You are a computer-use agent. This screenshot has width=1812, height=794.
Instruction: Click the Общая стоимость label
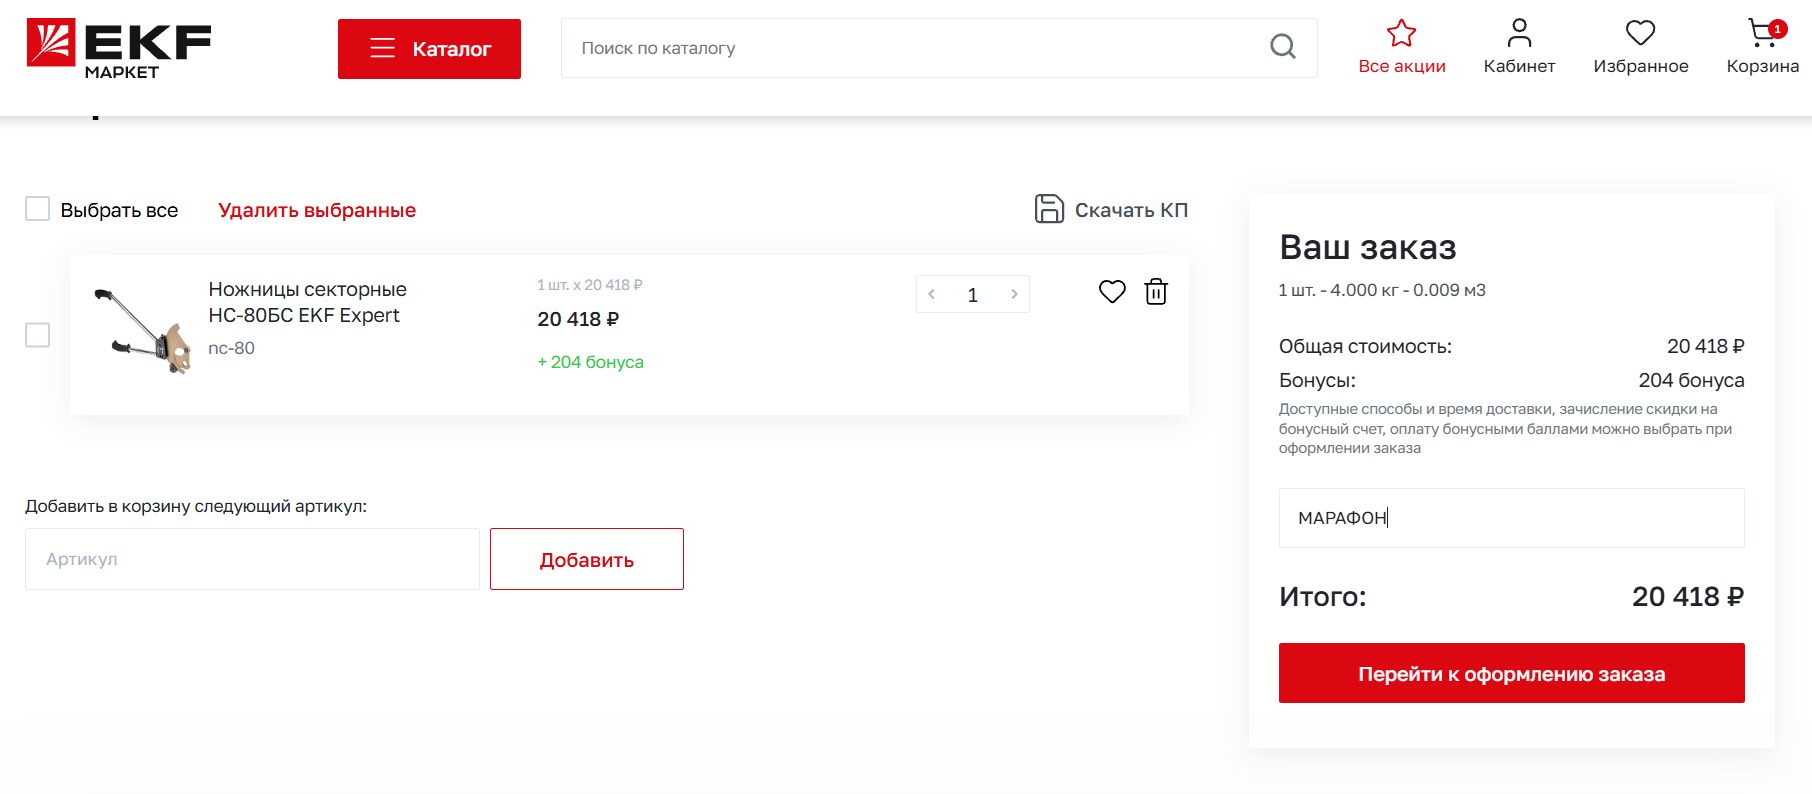click(x=1365, y=347)
